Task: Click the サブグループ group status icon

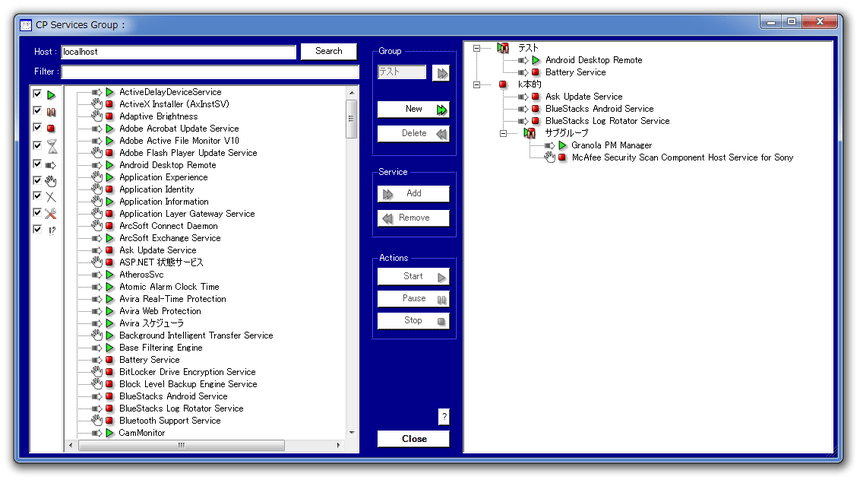Action: 529,133
